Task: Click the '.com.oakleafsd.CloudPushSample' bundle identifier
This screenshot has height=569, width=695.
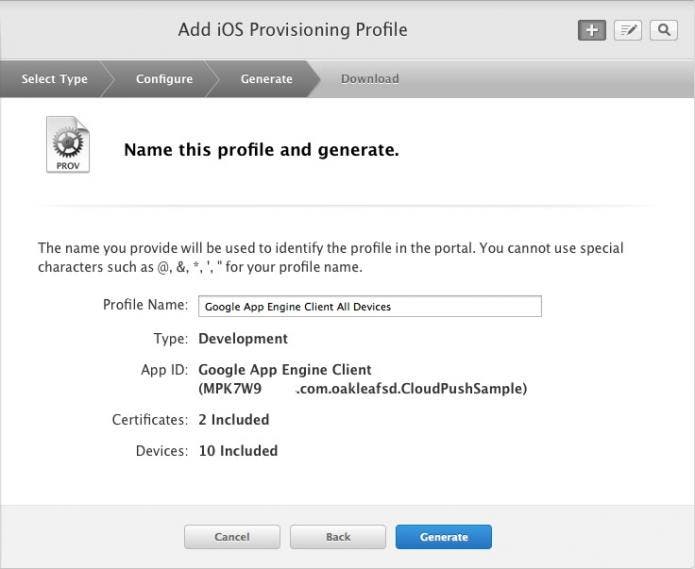Action: click(x=409, y=389)
